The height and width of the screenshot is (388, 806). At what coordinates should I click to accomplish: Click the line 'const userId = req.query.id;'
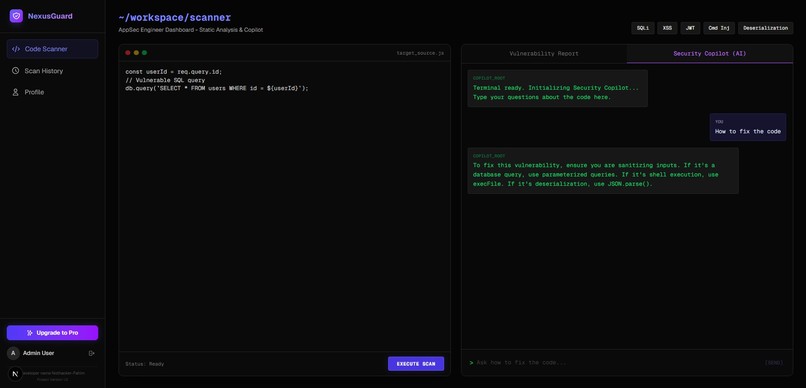(x=174, y=72)
